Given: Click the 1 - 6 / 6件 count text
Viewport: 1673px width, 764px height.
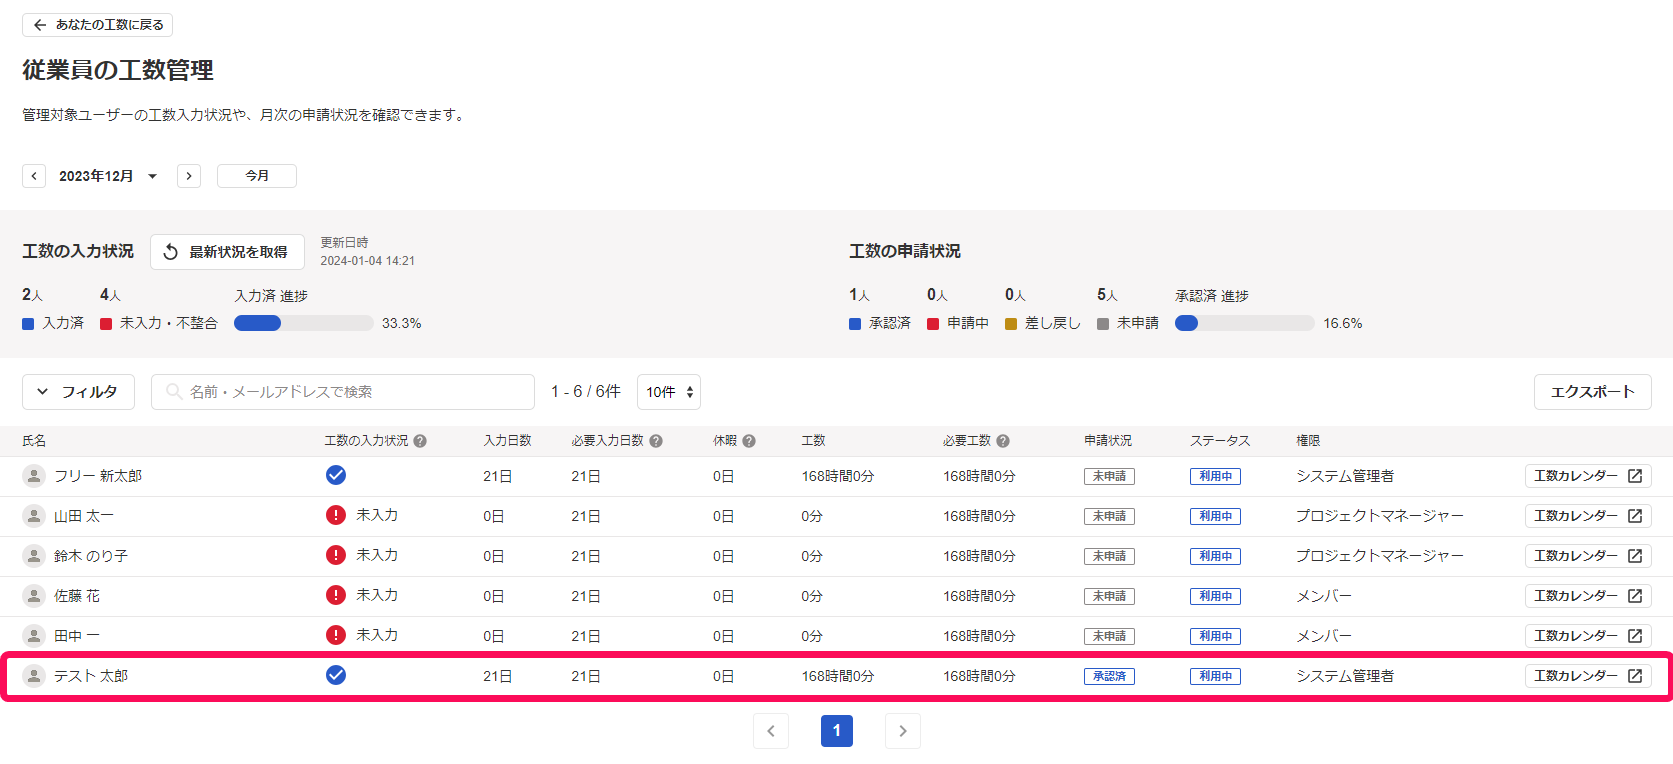Looking at the screenshot, I should [586, 392].
